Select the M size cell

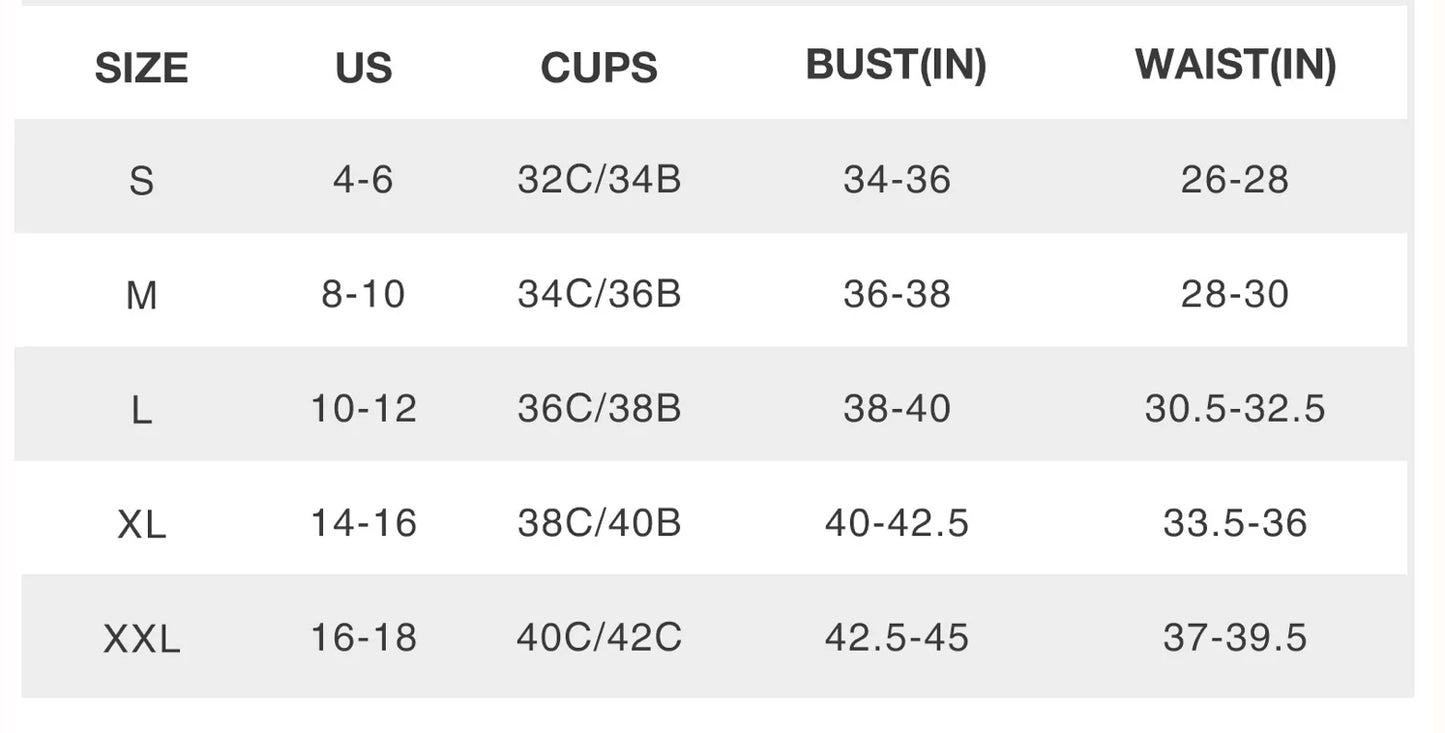pyautogui.click(x=141, y=295)
